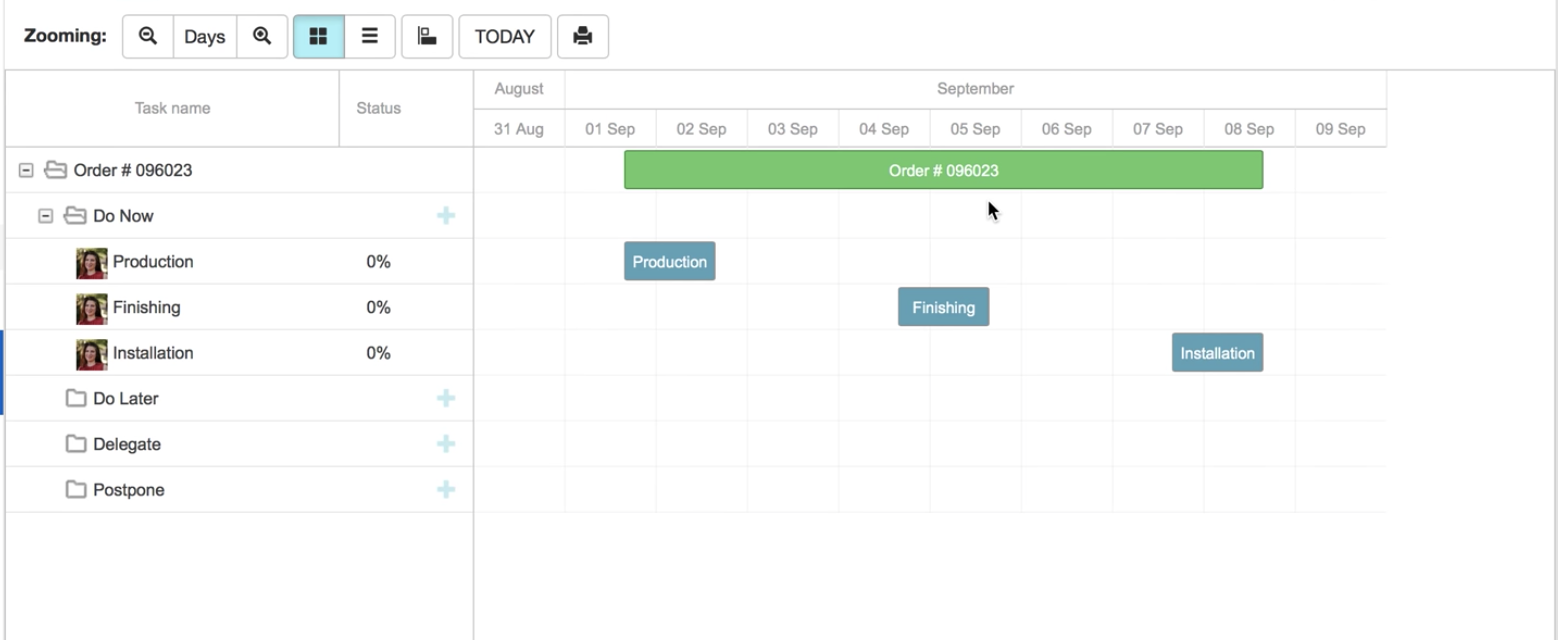Jump to today's date

[505, 36]
